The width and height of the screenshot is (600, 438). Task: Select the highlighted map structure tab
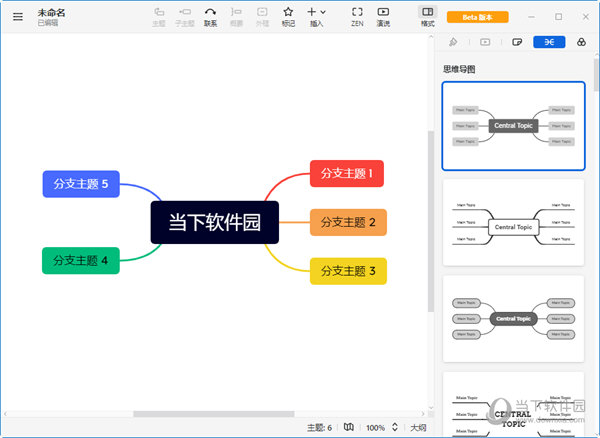click(x=548, y=42)
